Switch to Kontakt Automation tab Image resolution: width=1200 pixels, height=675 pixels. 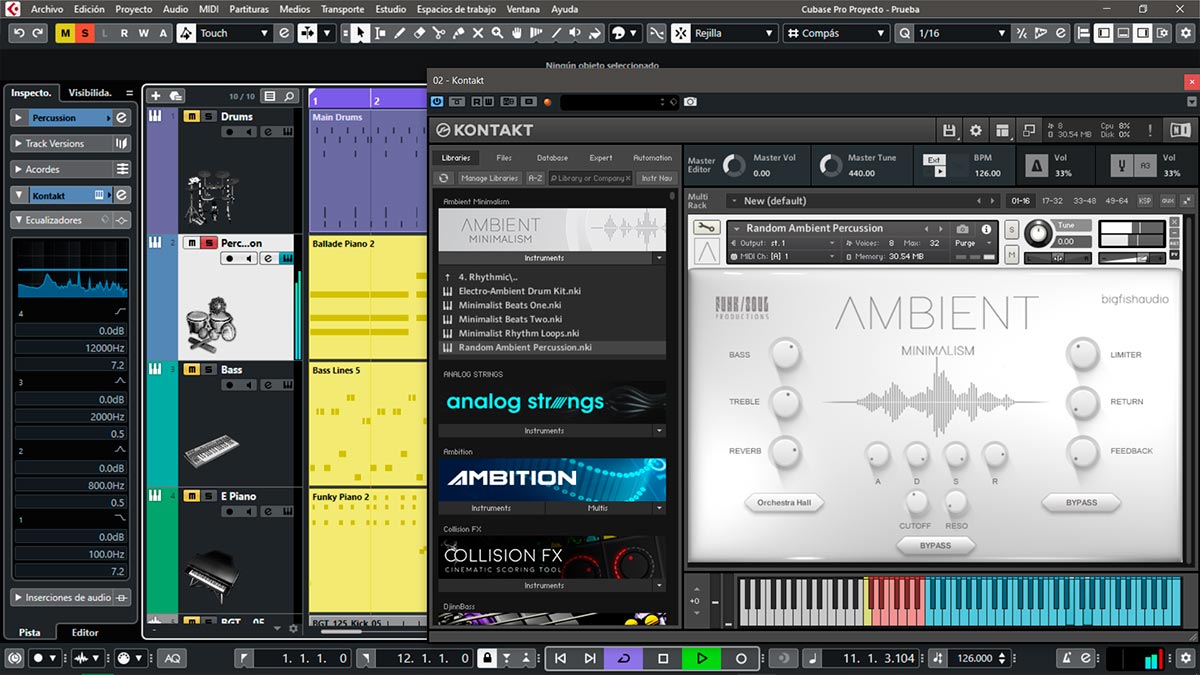(x=653, y=158)
